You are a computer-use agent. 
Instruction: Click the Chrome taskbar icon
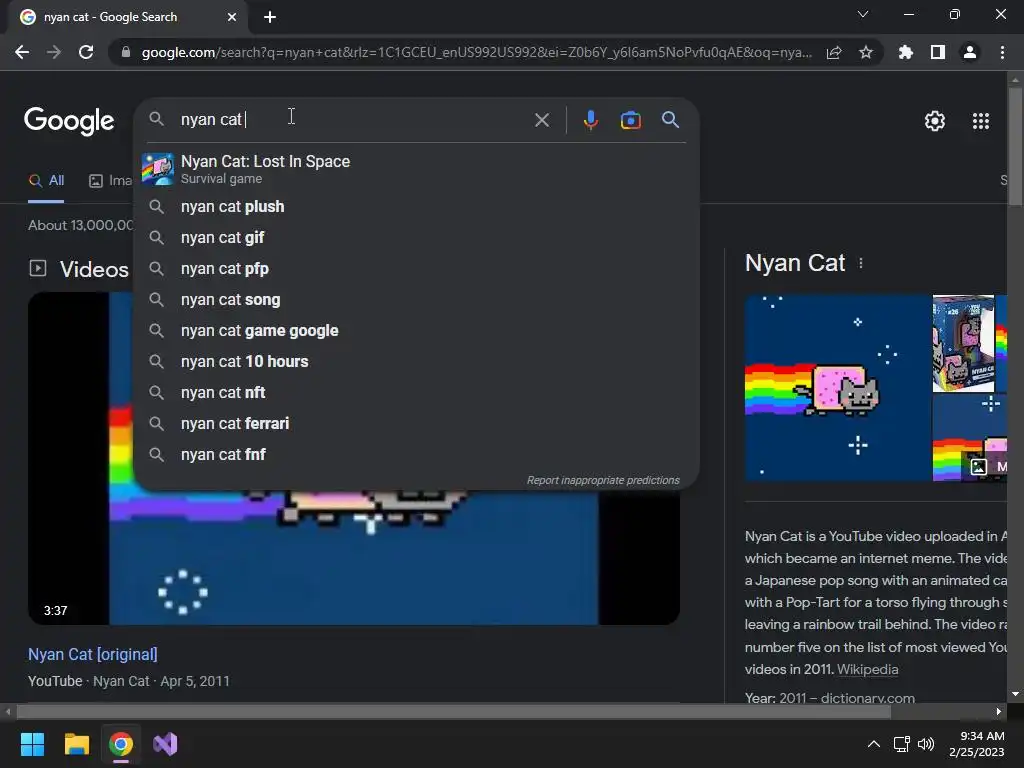tap(120, 744)
